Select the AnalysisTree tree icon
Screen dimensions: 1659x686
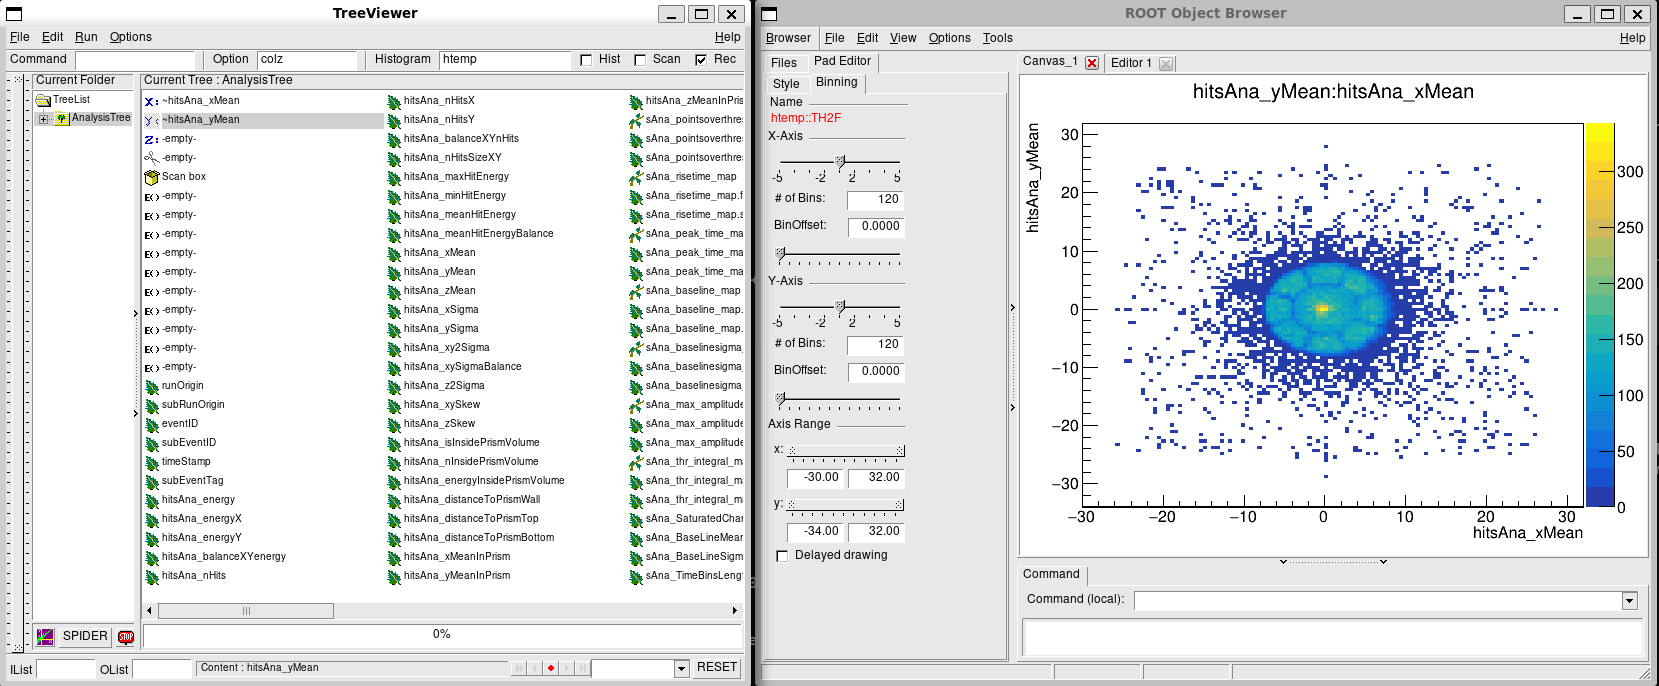62,118
